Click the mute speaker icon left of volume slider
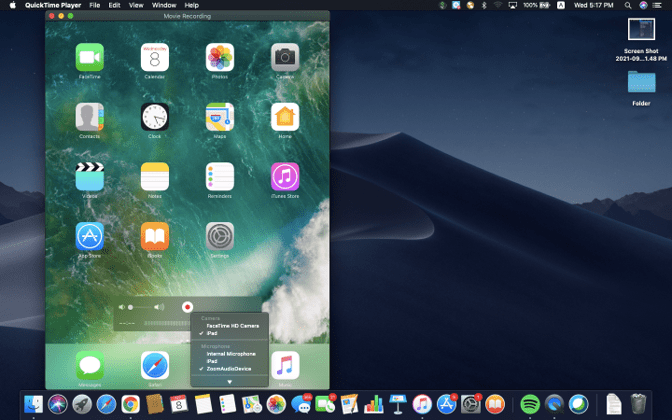Viewport: 672px width, 420px height. click(x=122, y=307)
